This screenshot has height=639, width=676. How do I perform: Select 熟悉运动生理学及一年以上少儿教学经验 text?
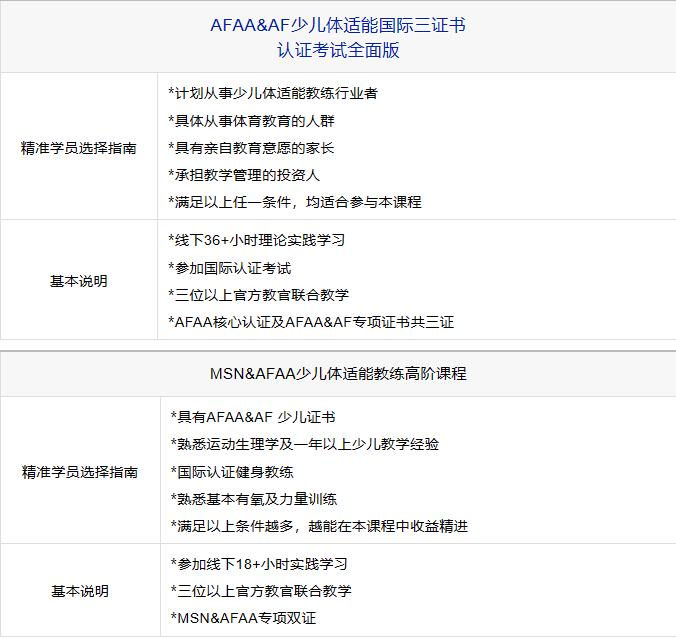pos(305,443)
